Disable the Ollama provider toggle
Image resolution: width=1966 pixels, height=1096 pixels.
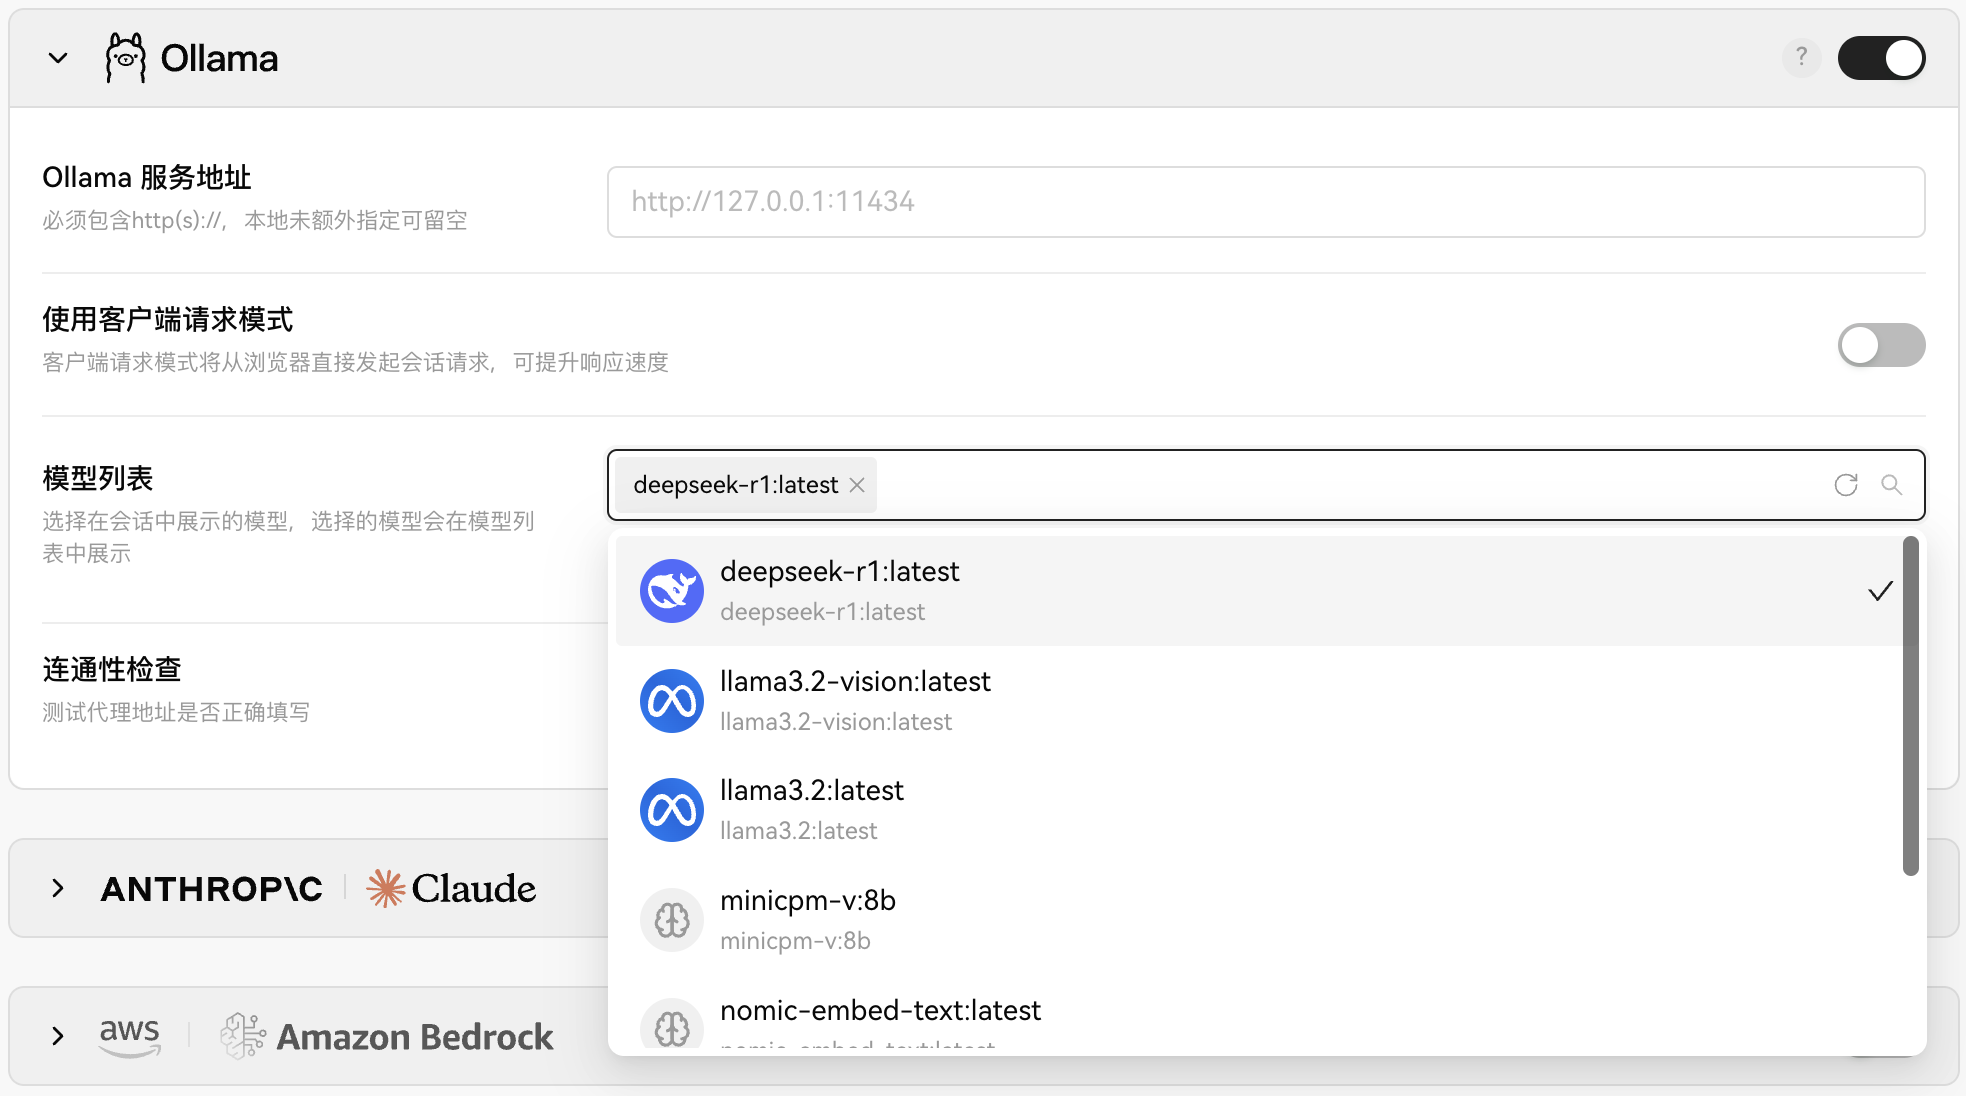(x=1881, y=58)
